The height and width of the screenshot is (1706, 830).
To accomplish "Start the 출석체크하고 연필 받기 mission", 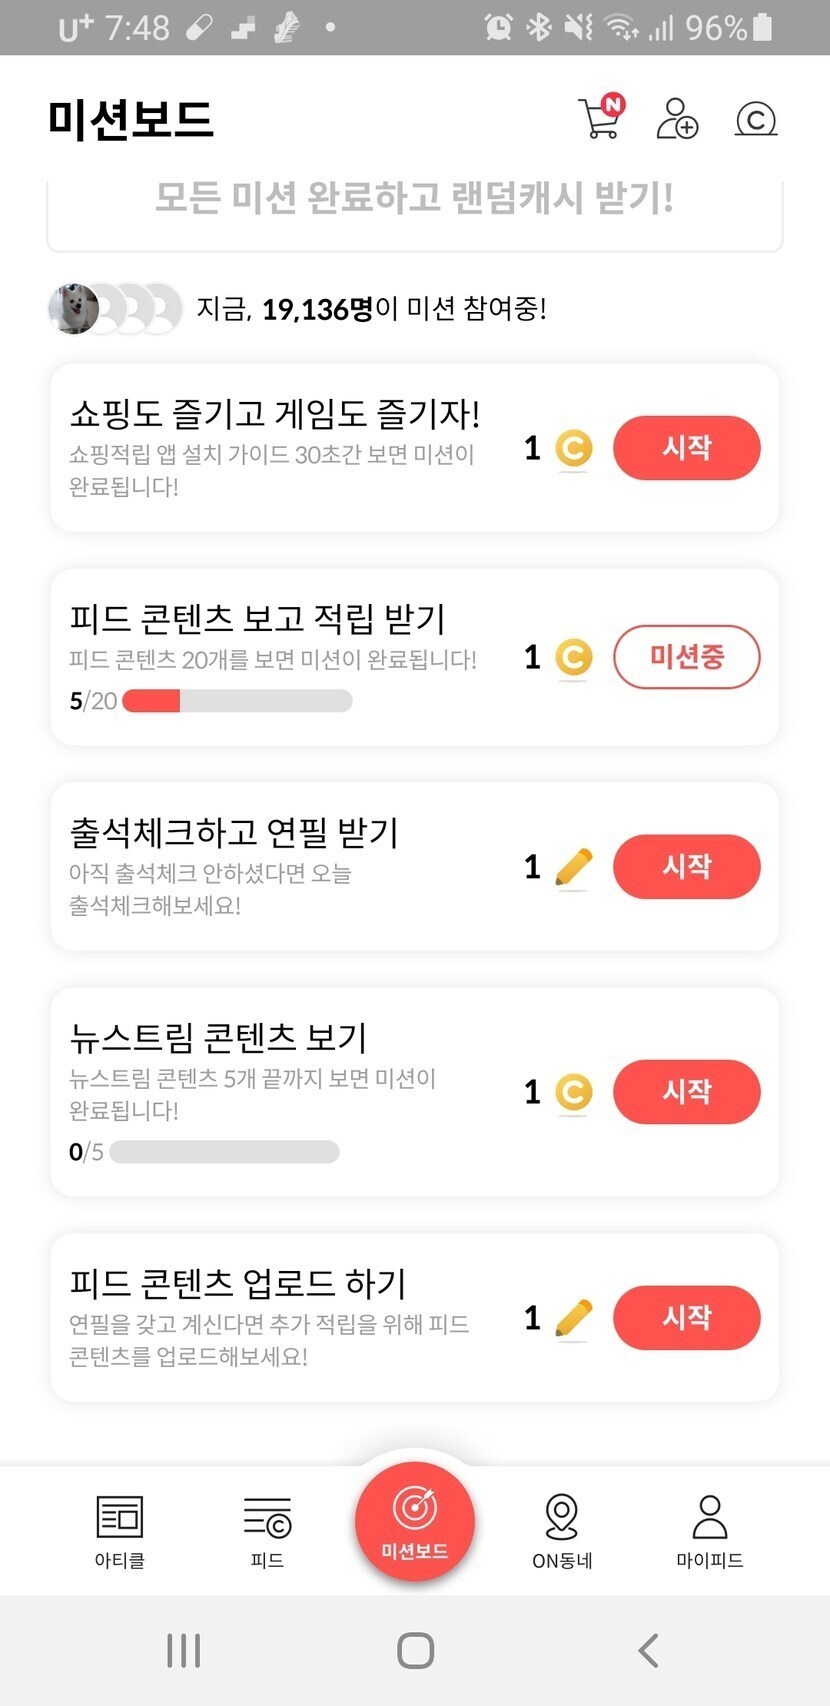I will point(686,867).
